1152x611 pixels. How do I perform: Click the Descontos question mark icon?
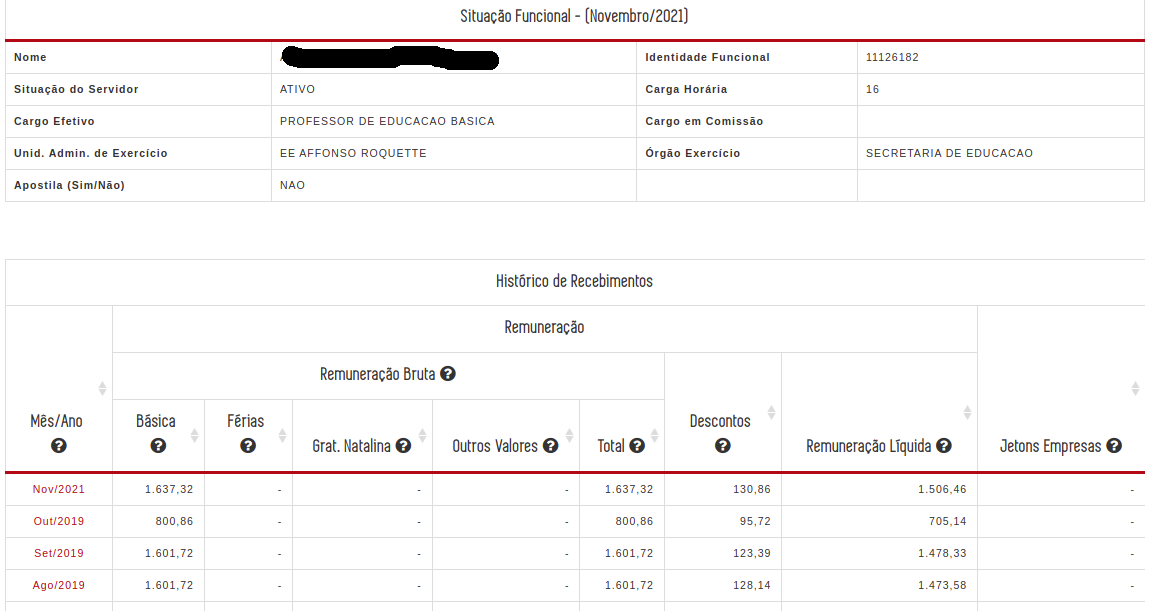(x=723, y=446)
